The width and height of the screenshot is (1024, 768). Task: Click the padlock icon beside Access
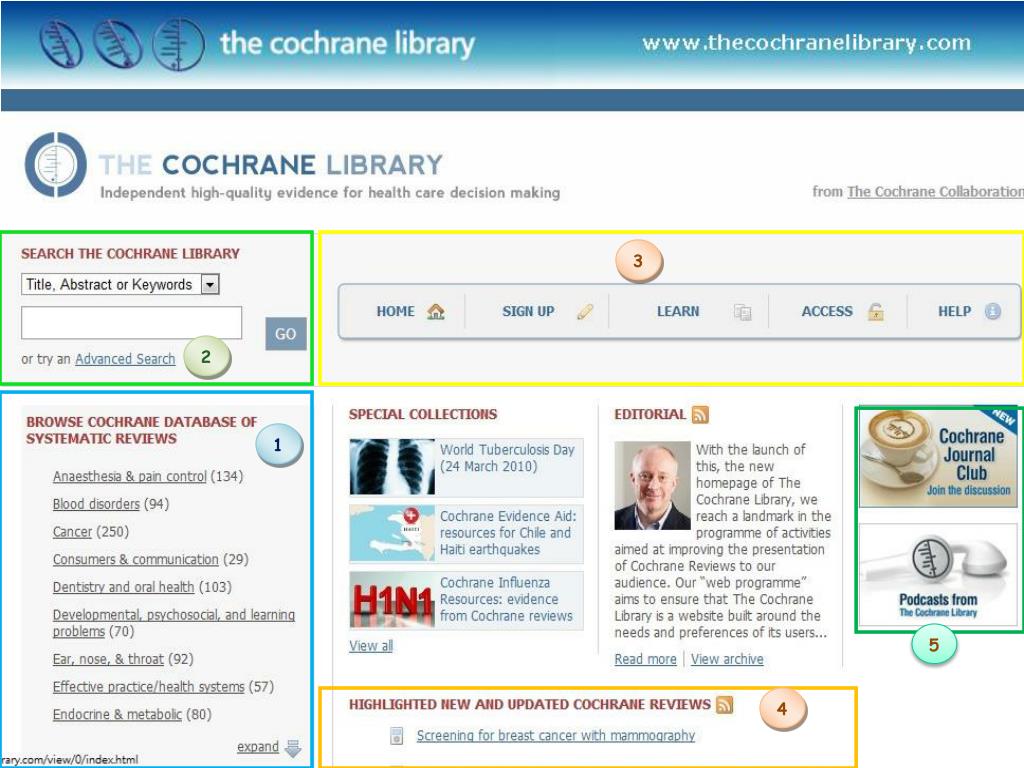coord(876,312)
